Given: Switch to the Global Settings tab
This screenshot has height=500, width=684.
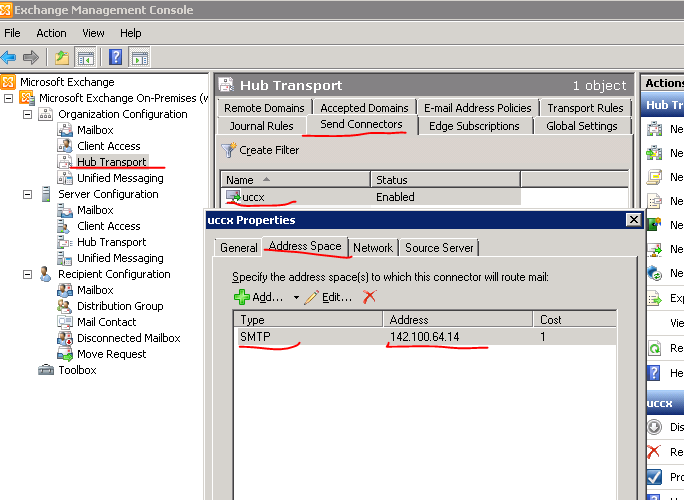Looking at the screenshot, I should [x=582, y=126].
